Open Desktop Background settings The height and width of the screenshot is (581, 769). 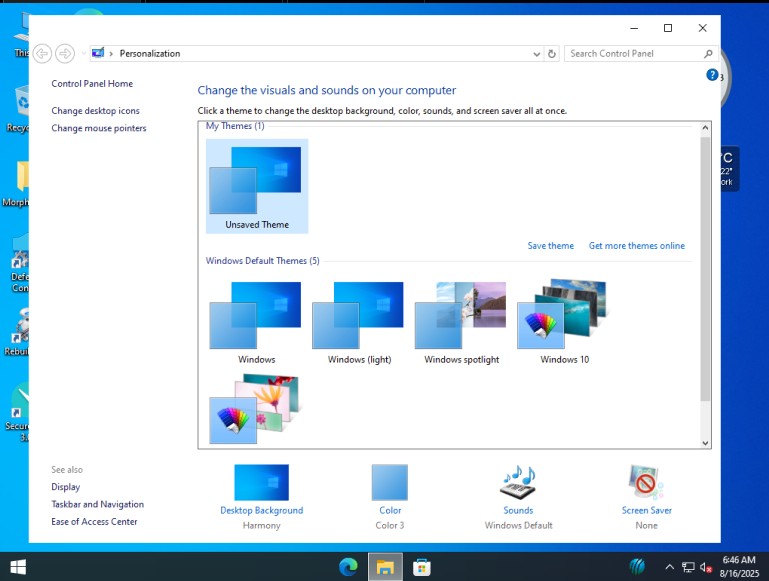pos(261,482)
